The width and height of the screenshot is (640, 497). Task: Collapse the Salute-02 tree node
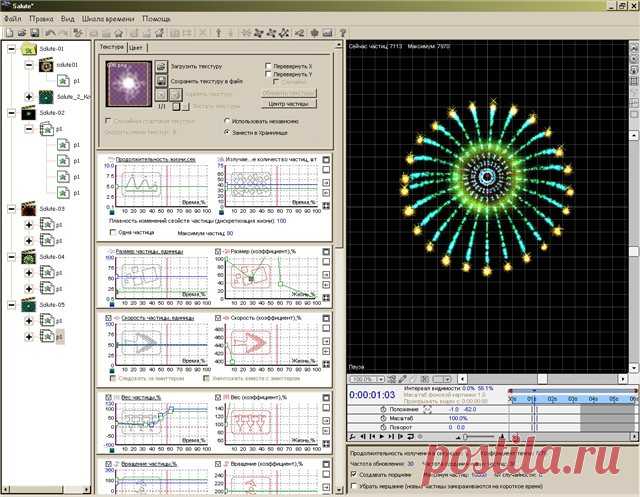pyautogui.click(x=11, y=113)
